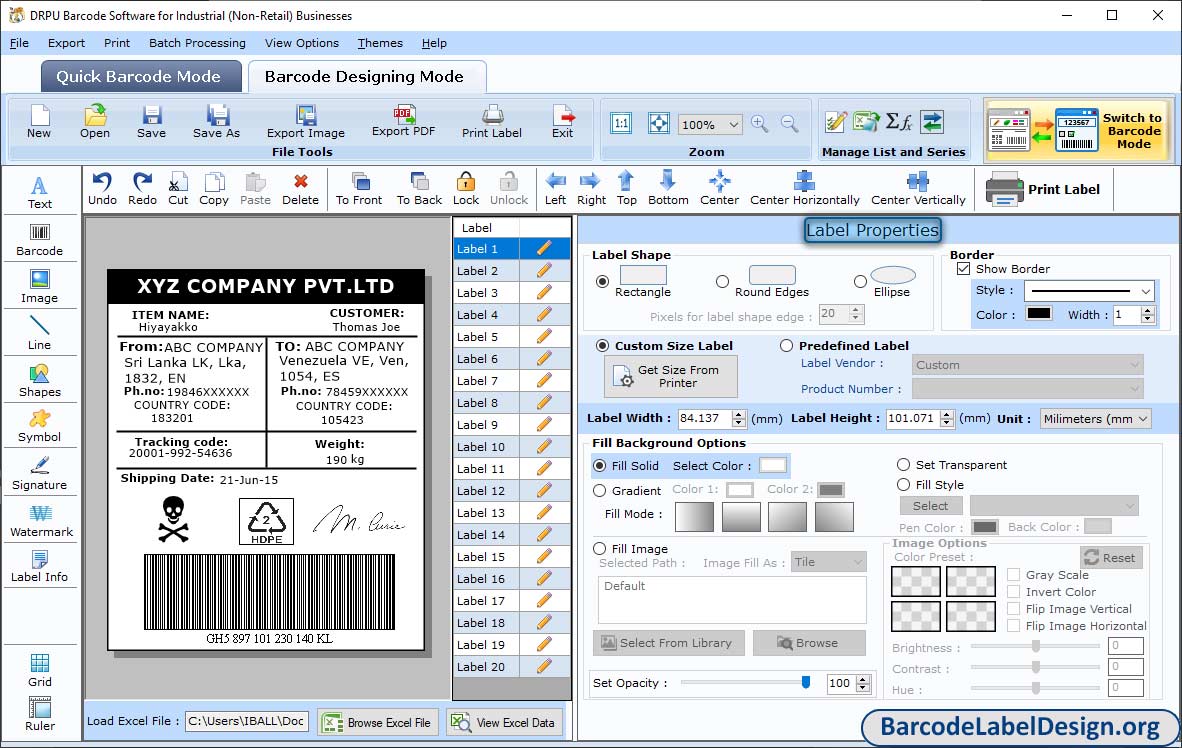
Task: Lock the selected object
Action: click(466, 189)
